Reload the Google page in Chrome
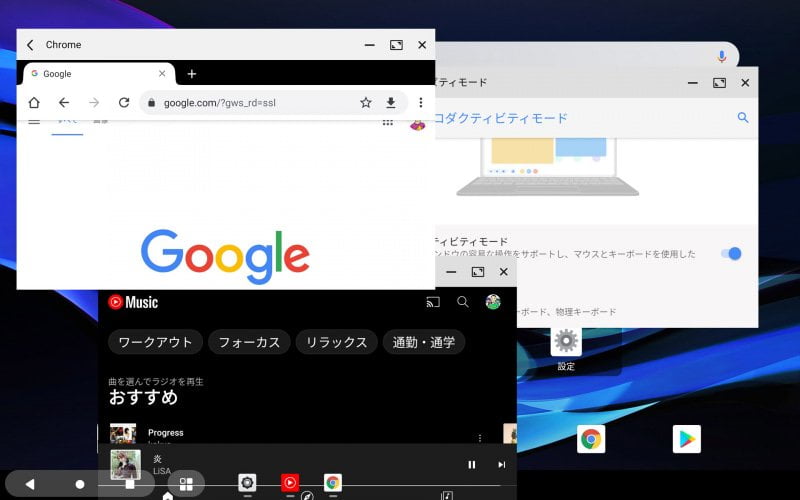This screenshot has height=500, width=800. 124,103
